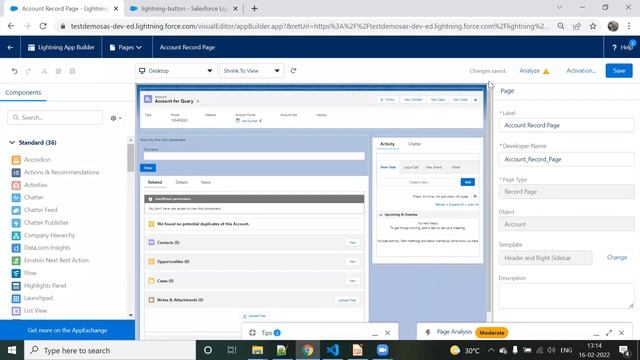Viewport: 640px width, 360px height.
Task: Click the Page Analysis Moderate badge
Action: pos(491,333)
